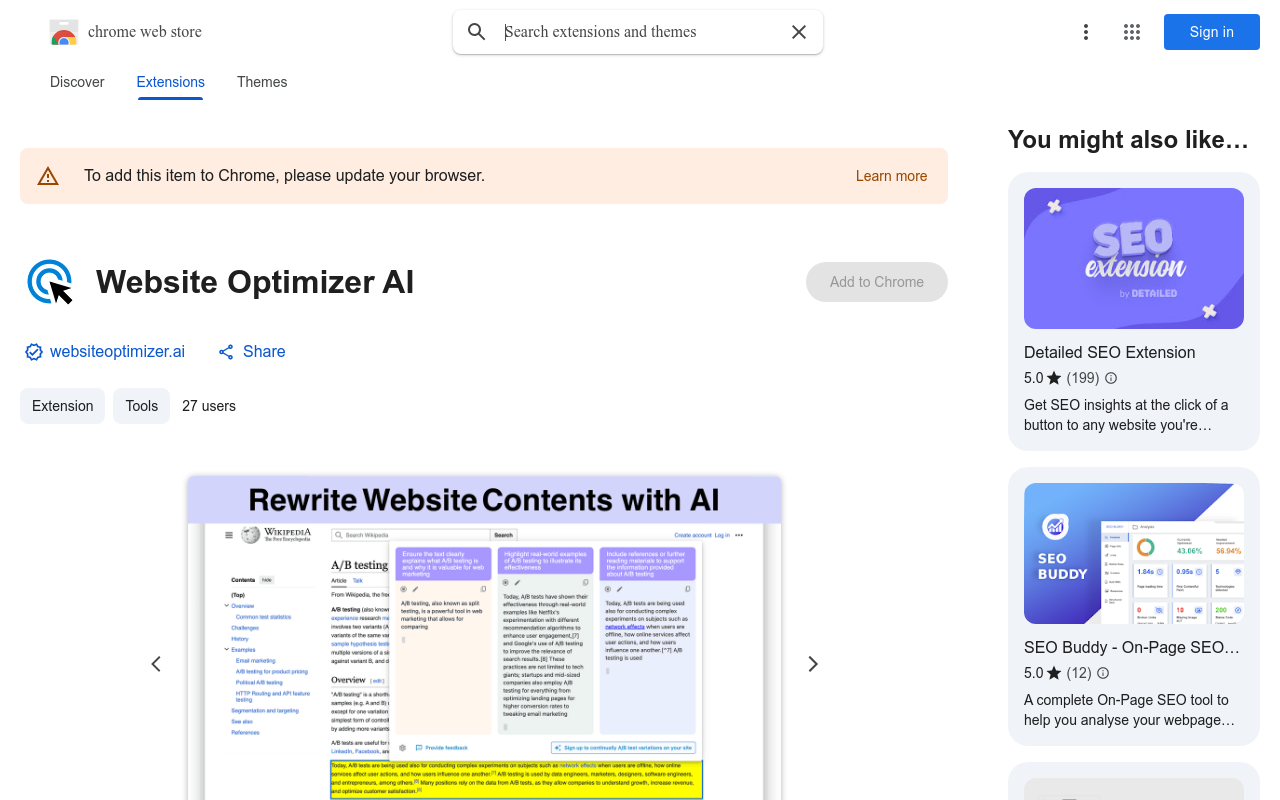Click the Share button
The image size is (1280, 800).
coord(252,352)
